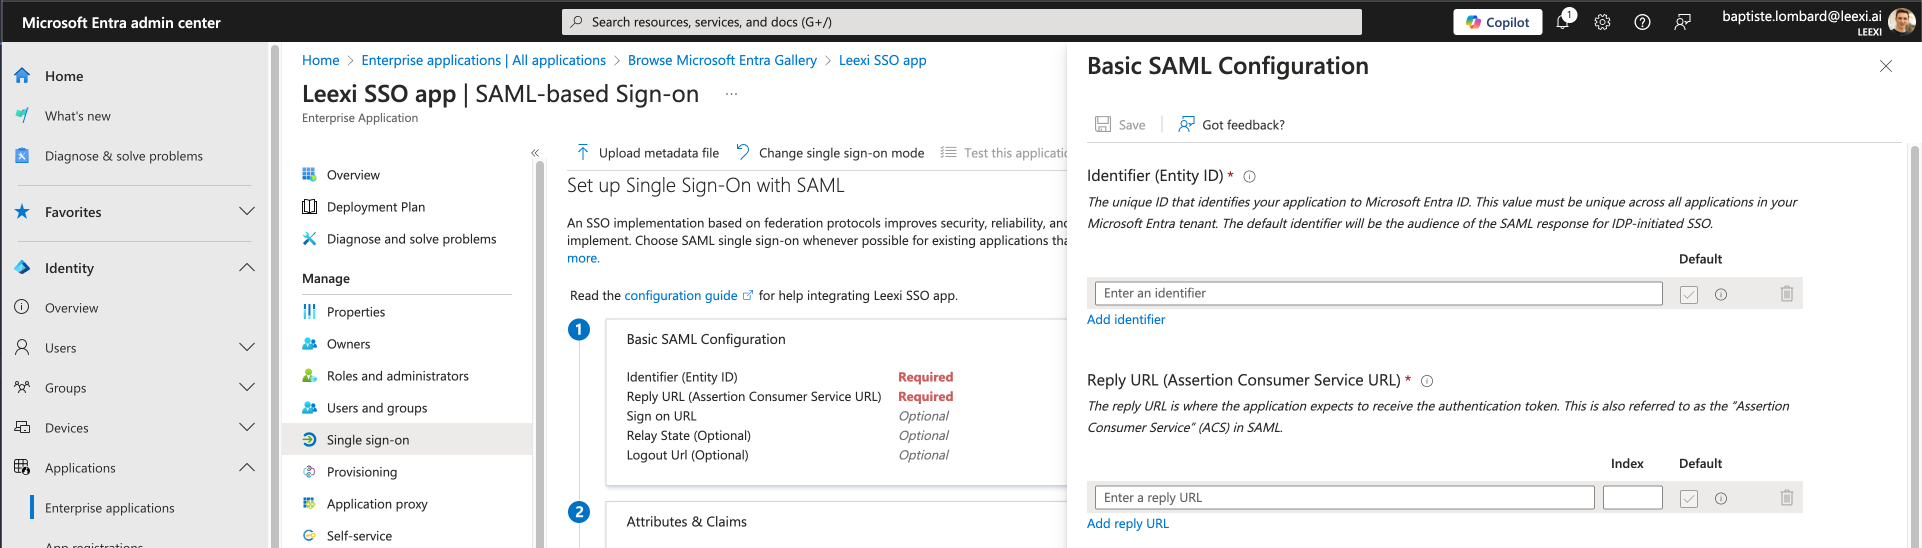Open Application proxy page
This screenshot has width=1922, height=548.
click(x=377, y=504)
